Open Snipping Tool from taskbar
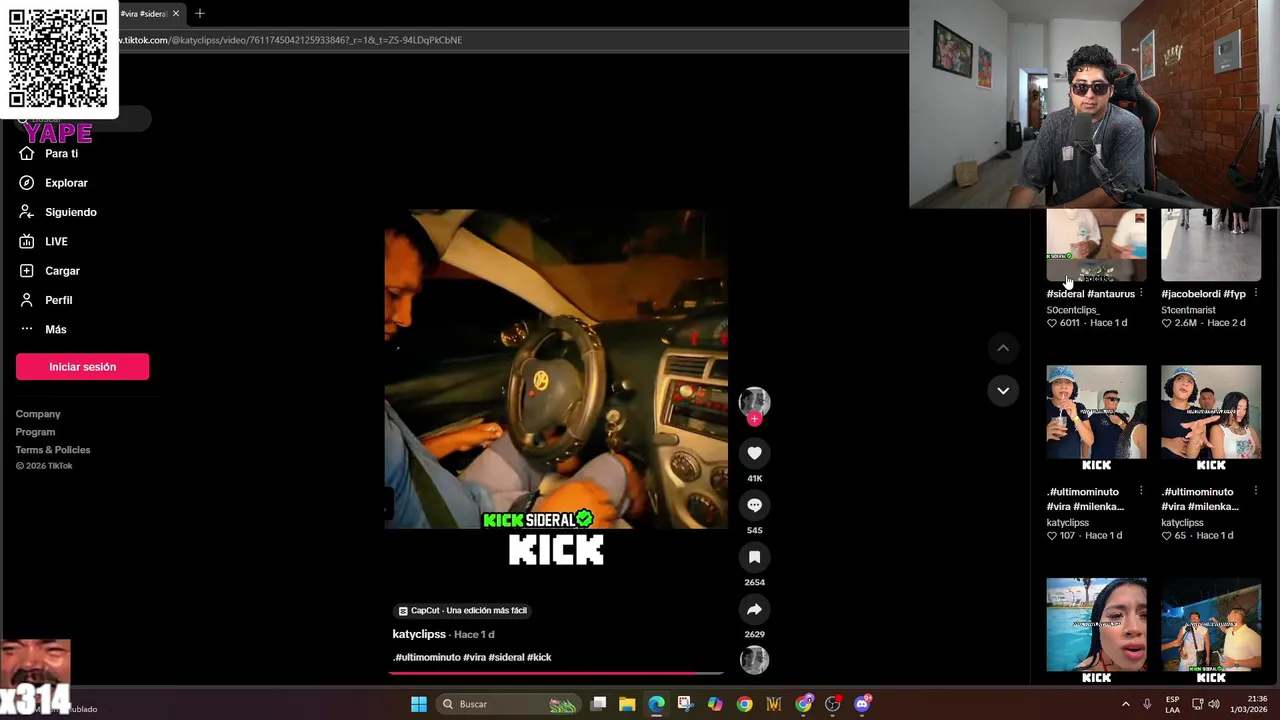 tap(685, 704)
